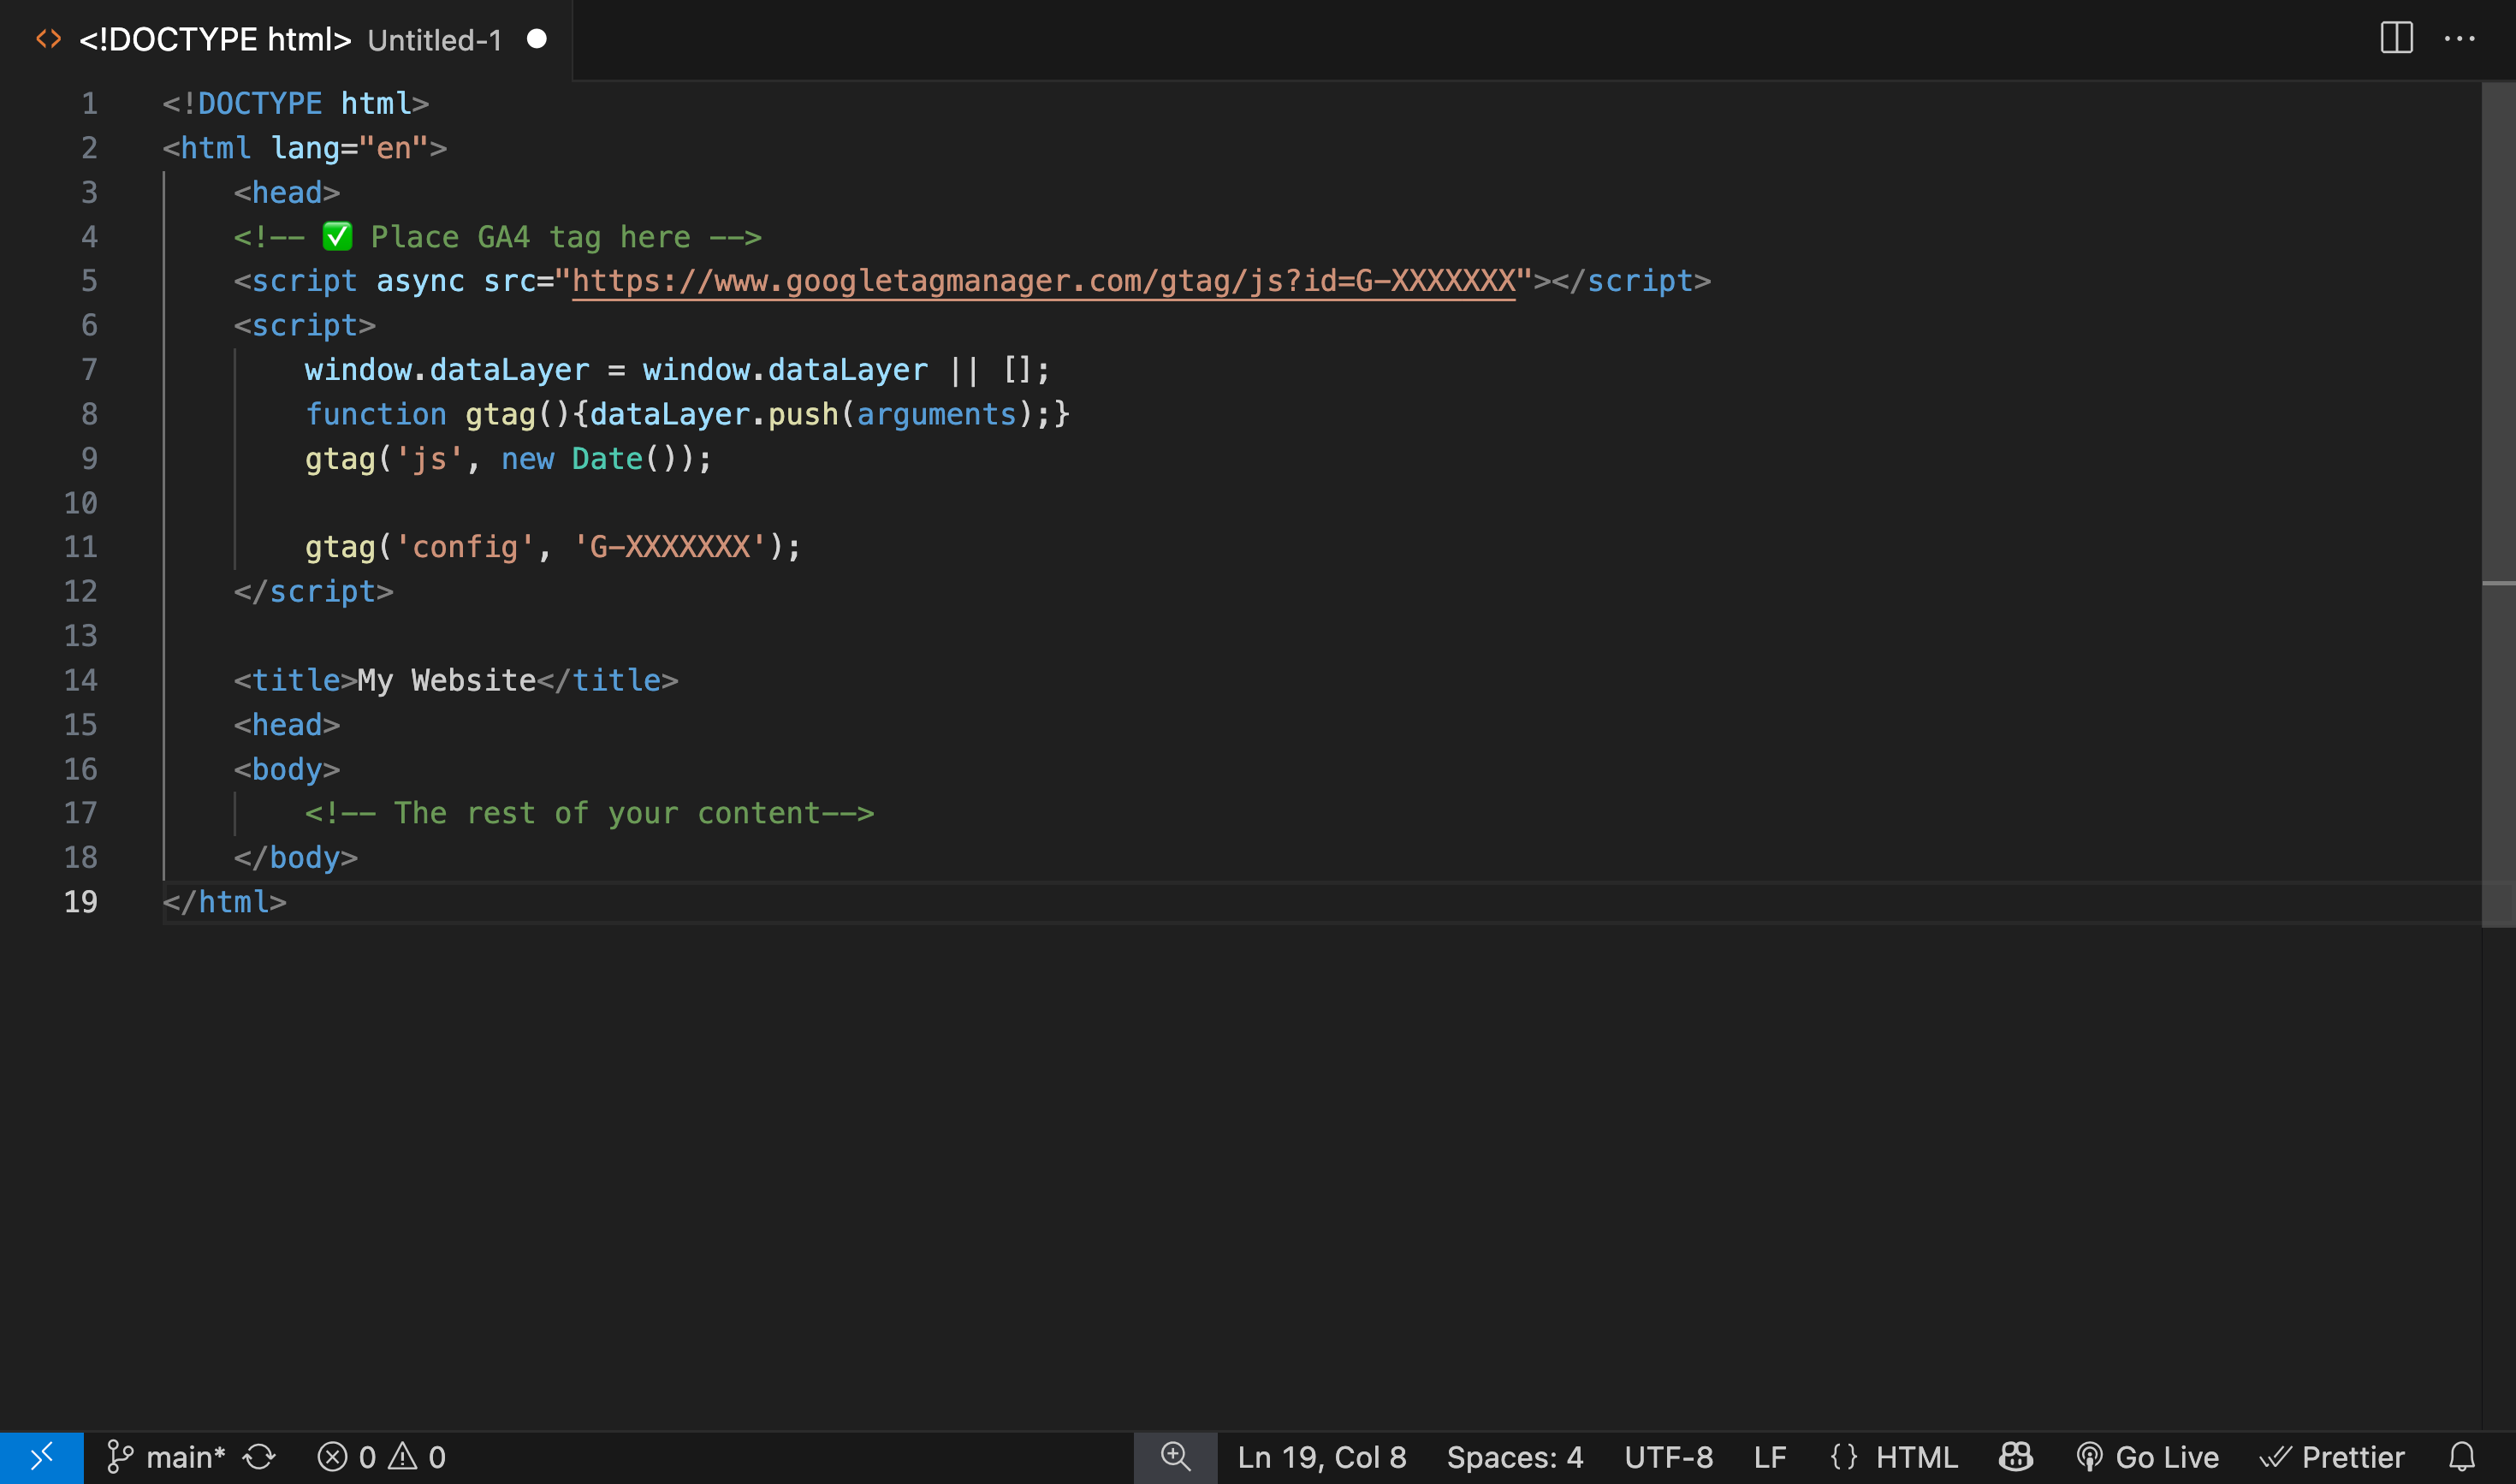
Task: Click line number 19 in the gutter
Action: [81, 902]
